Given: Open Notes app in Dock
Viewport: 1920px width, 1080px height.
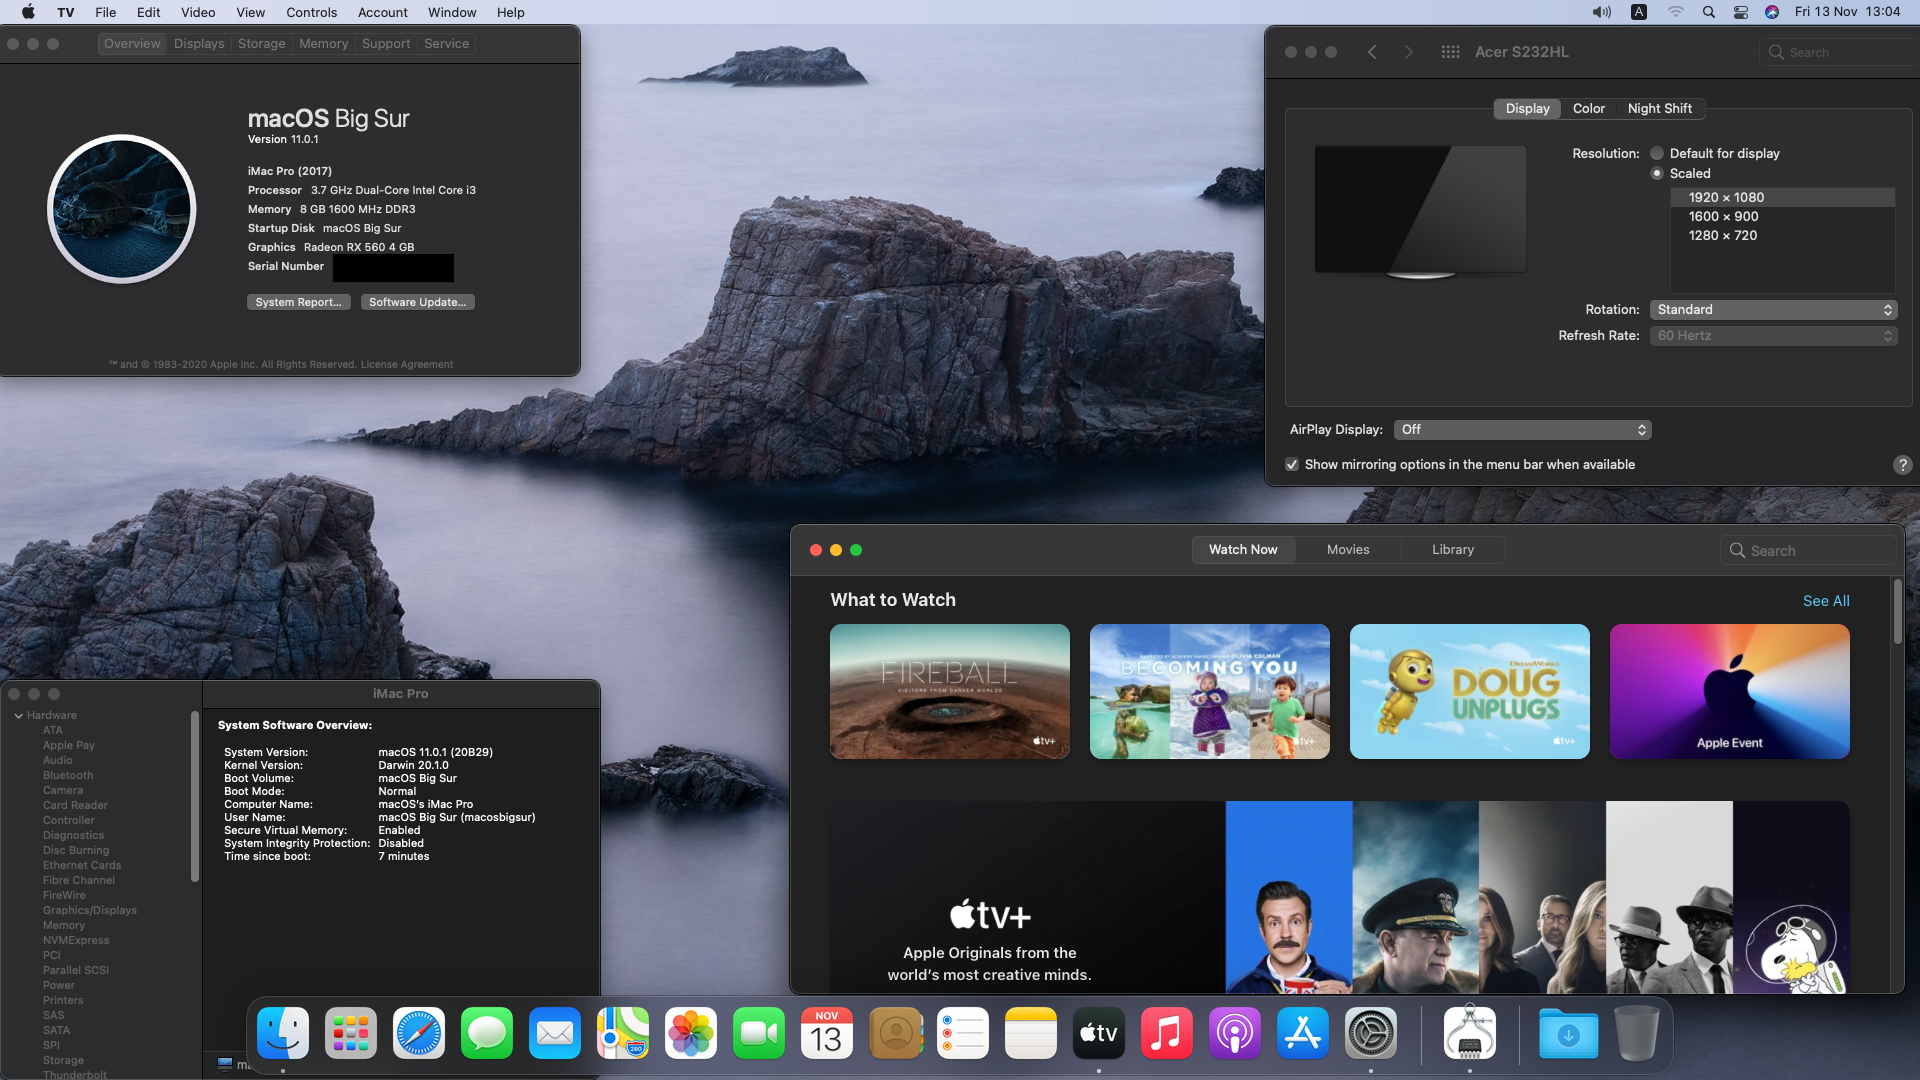Looking at the screenshot, I should [1031, 1033].
